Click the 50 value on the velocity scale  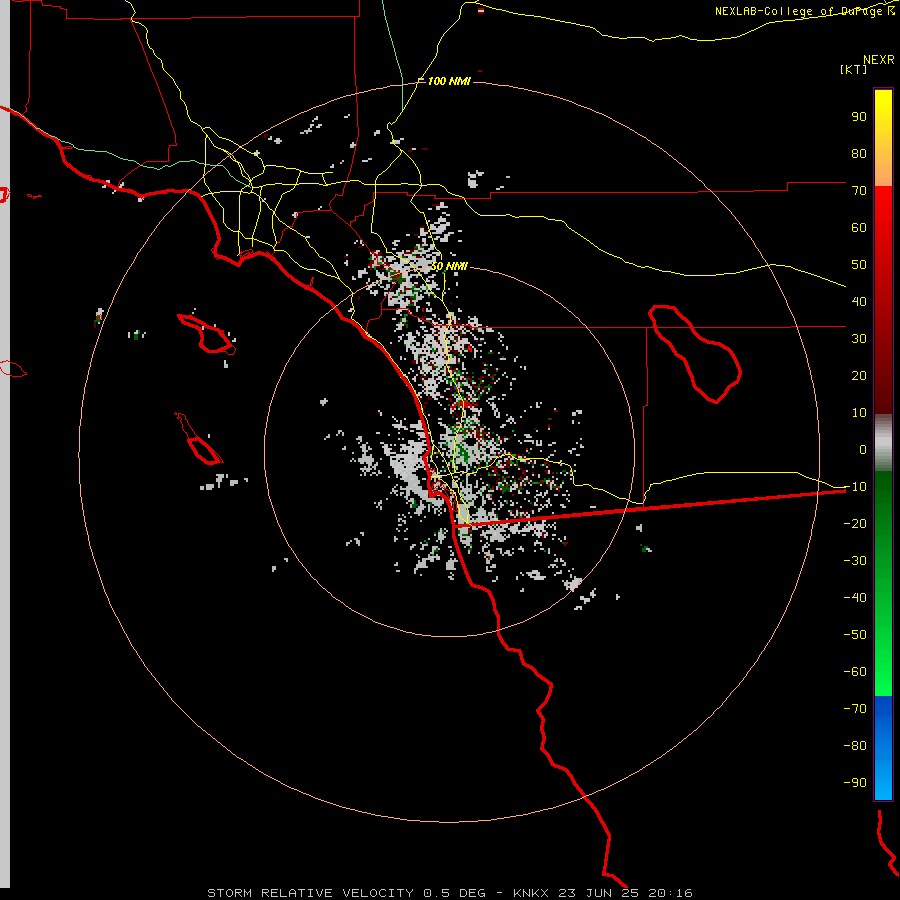click(859, 265)
